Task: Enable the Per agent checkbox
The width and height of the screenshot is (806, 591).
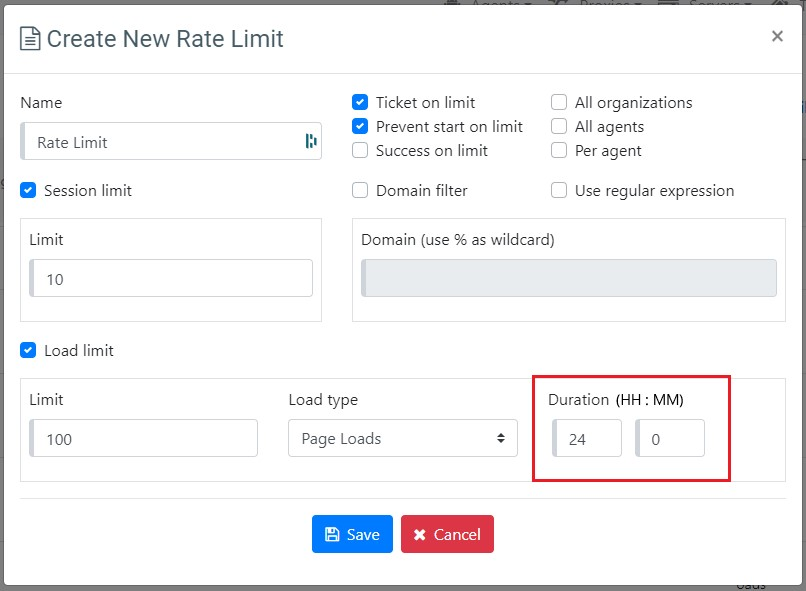Action: [559, 150]
